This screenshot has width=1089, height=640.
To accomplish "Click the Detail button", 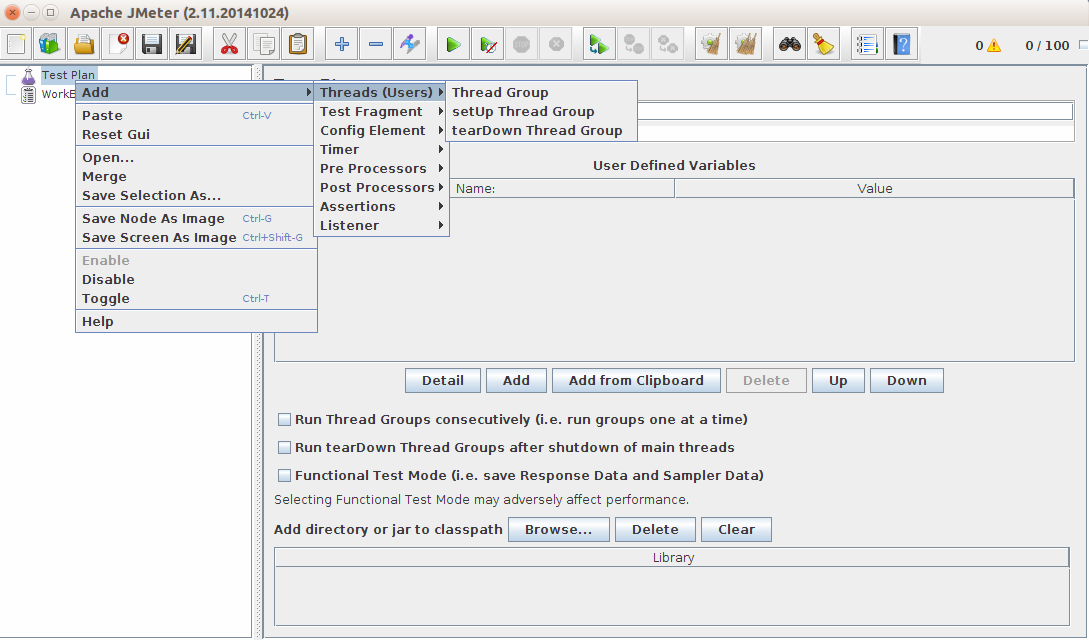I will tap(443, 380).
